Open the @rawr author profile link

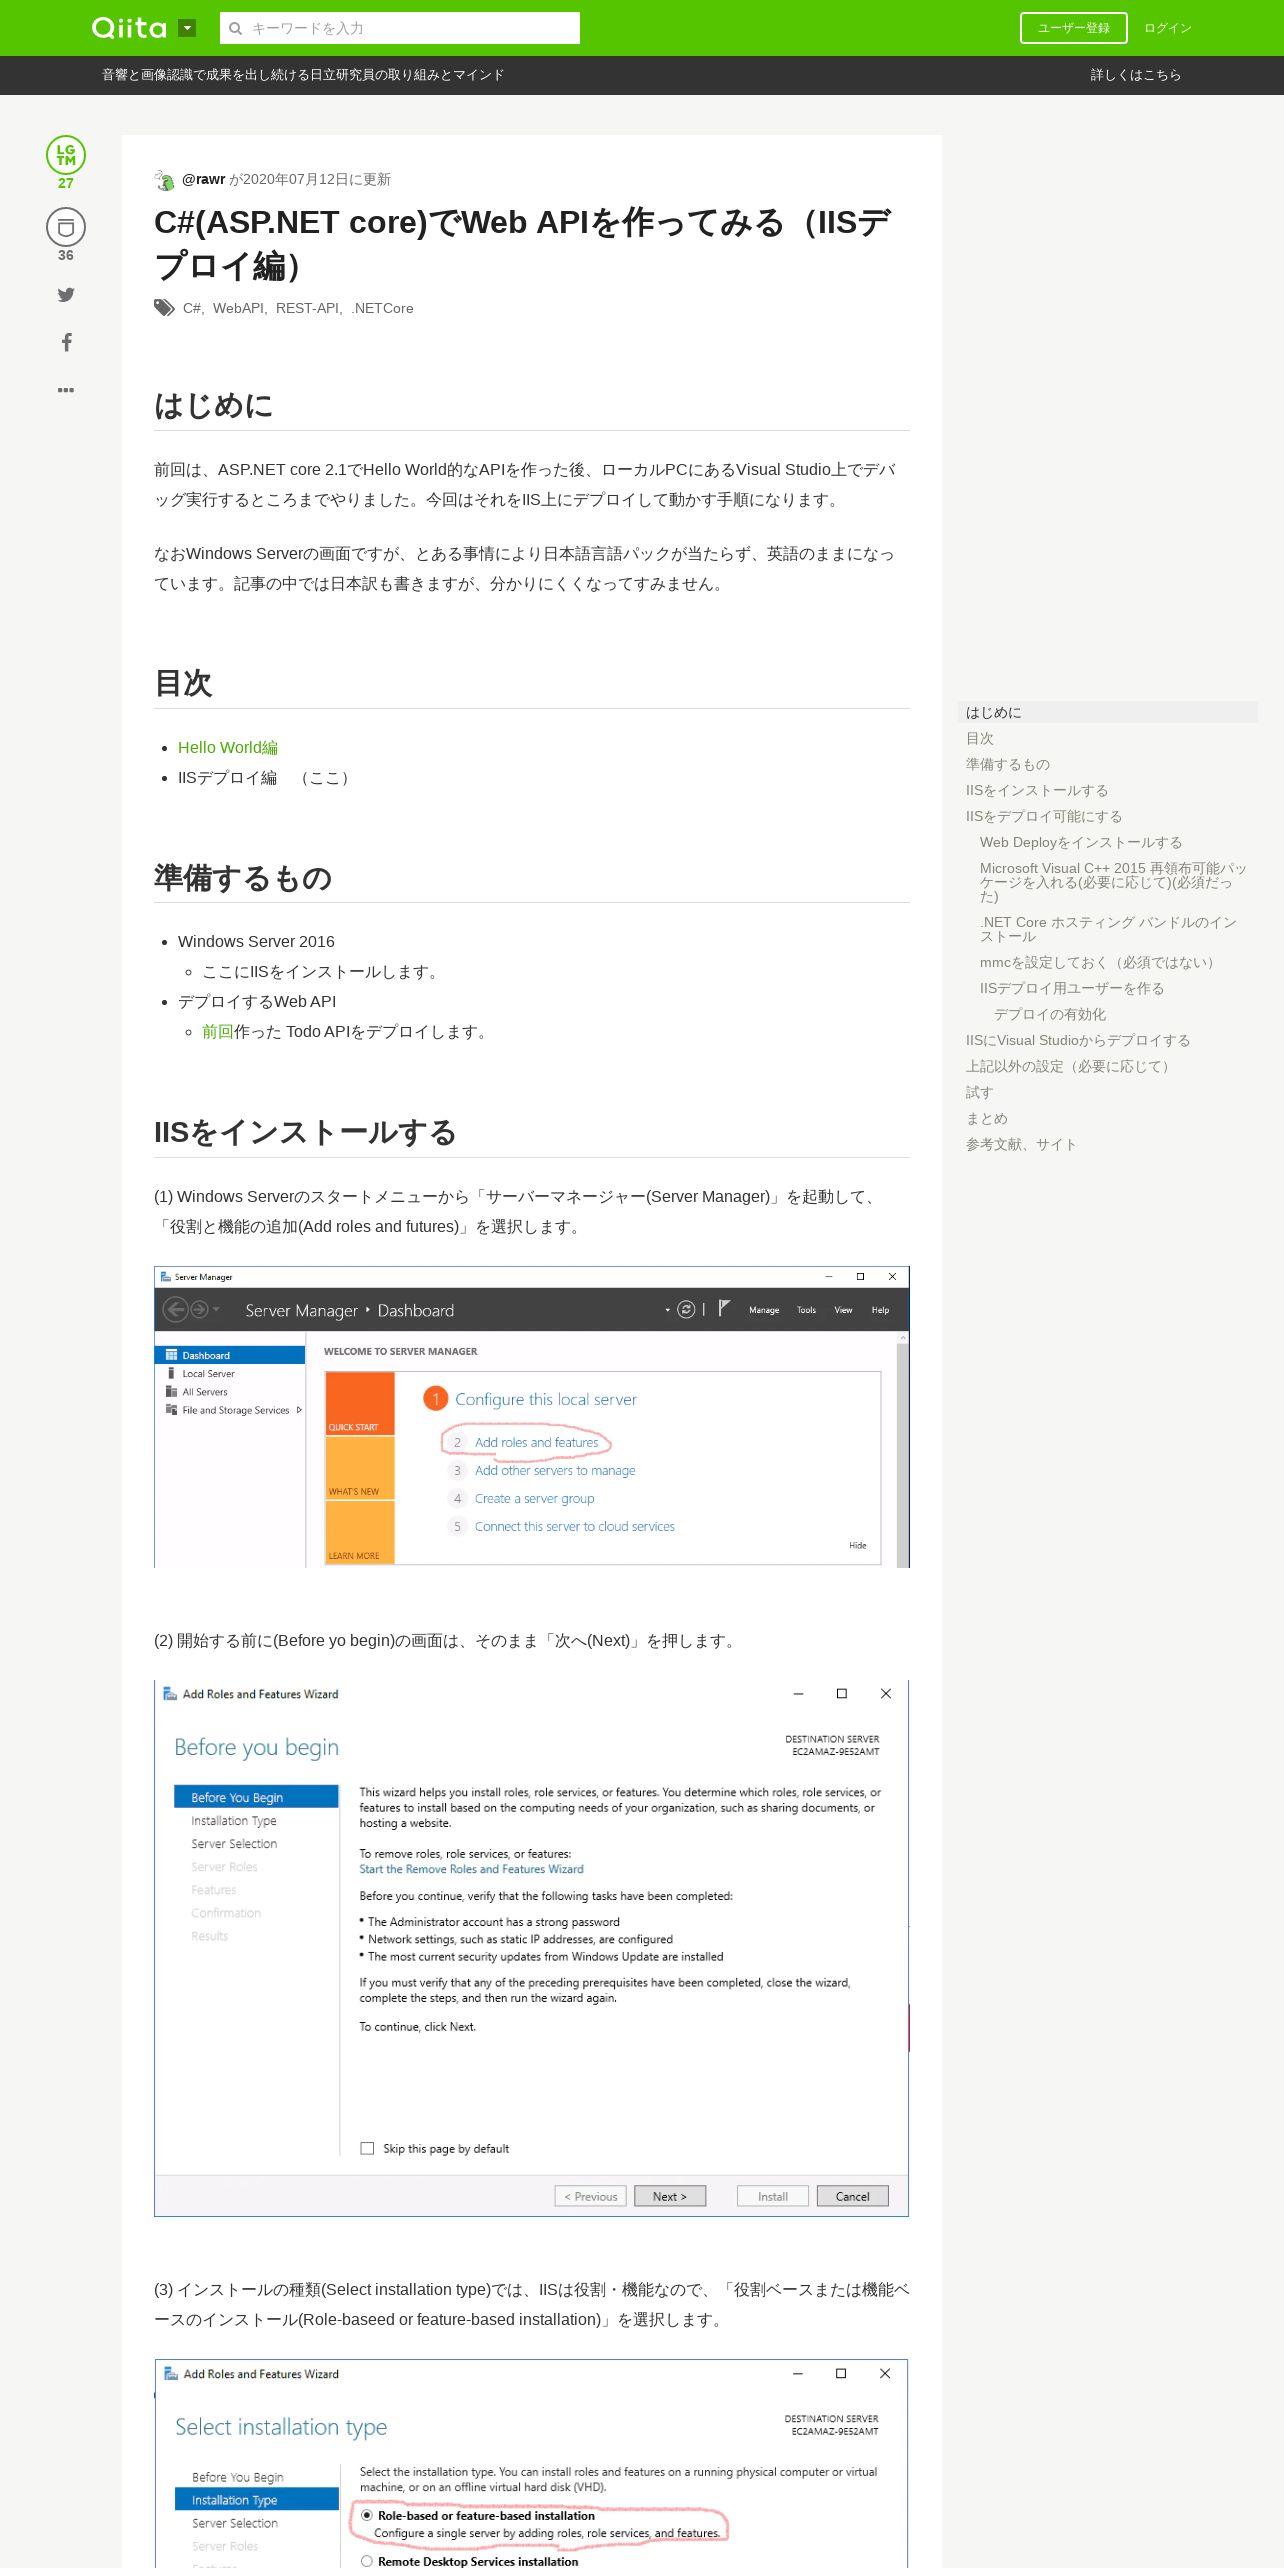[203, 179]
